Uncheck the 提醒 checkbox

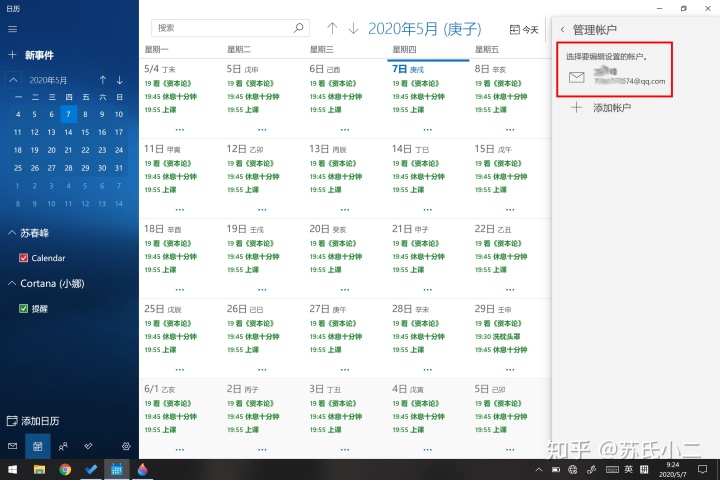pyautogui.click(x=23, y=308)
